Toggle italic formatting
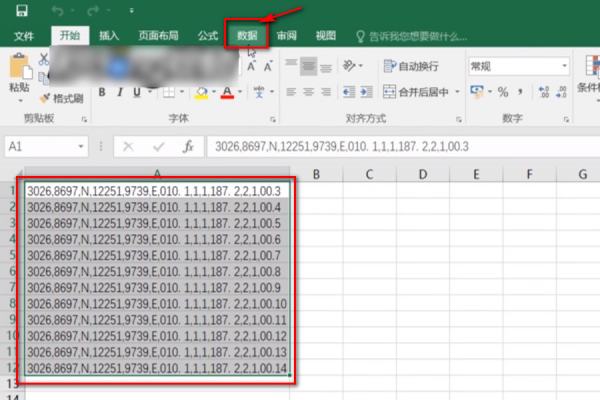The width and height of the screenshot is (600, 400). tap(120, 92)
